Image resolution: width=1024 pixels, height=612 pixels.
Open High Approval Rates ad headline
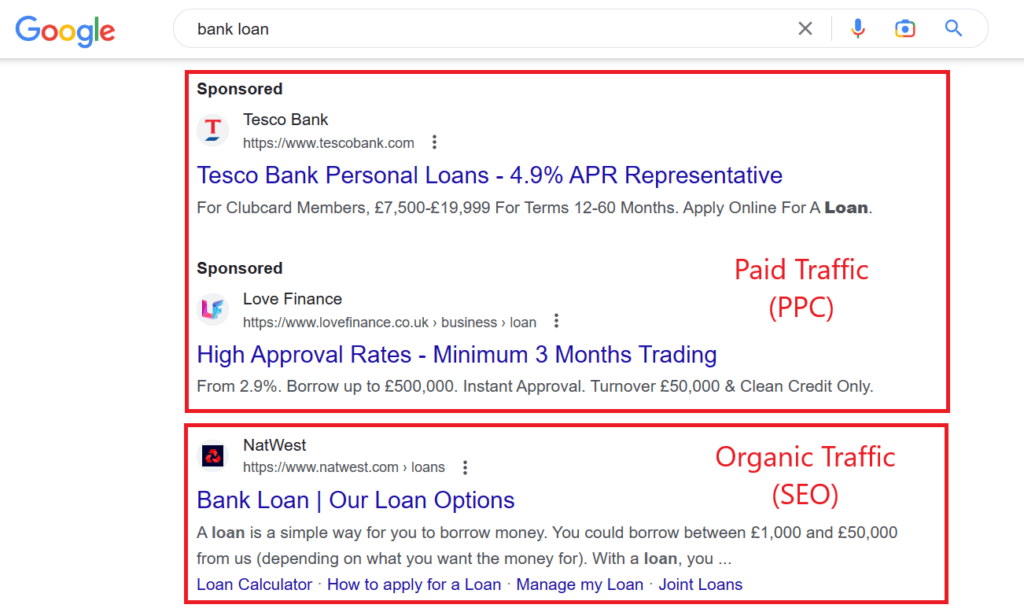[457, 355]
